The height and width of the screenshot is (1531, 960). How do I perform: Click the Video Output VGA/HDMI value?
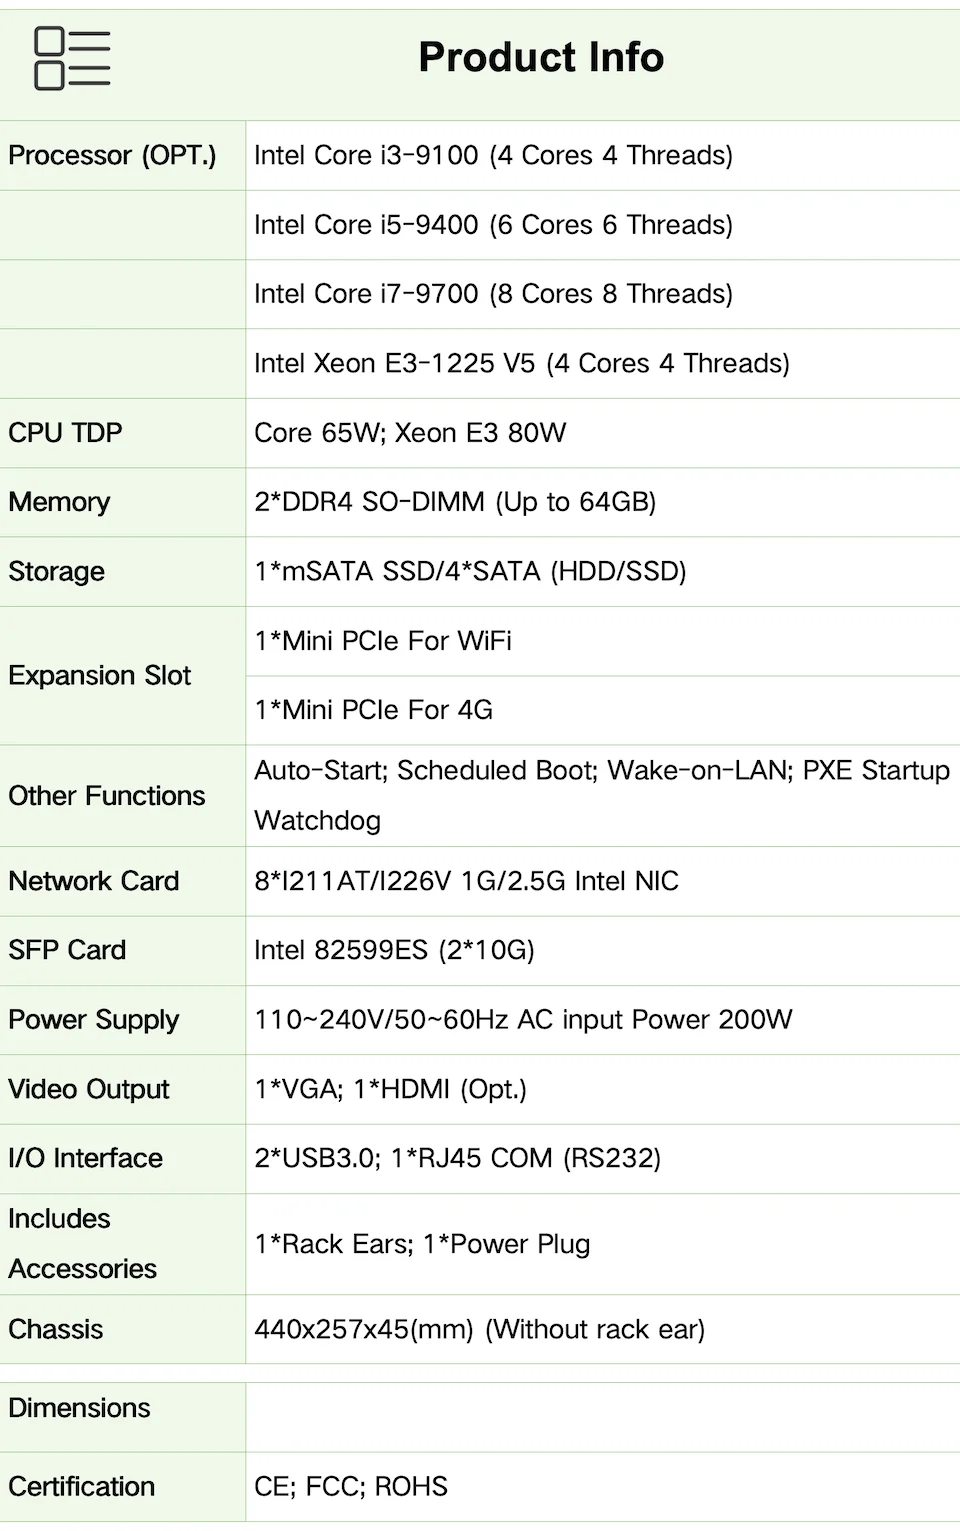[390, 1089]
